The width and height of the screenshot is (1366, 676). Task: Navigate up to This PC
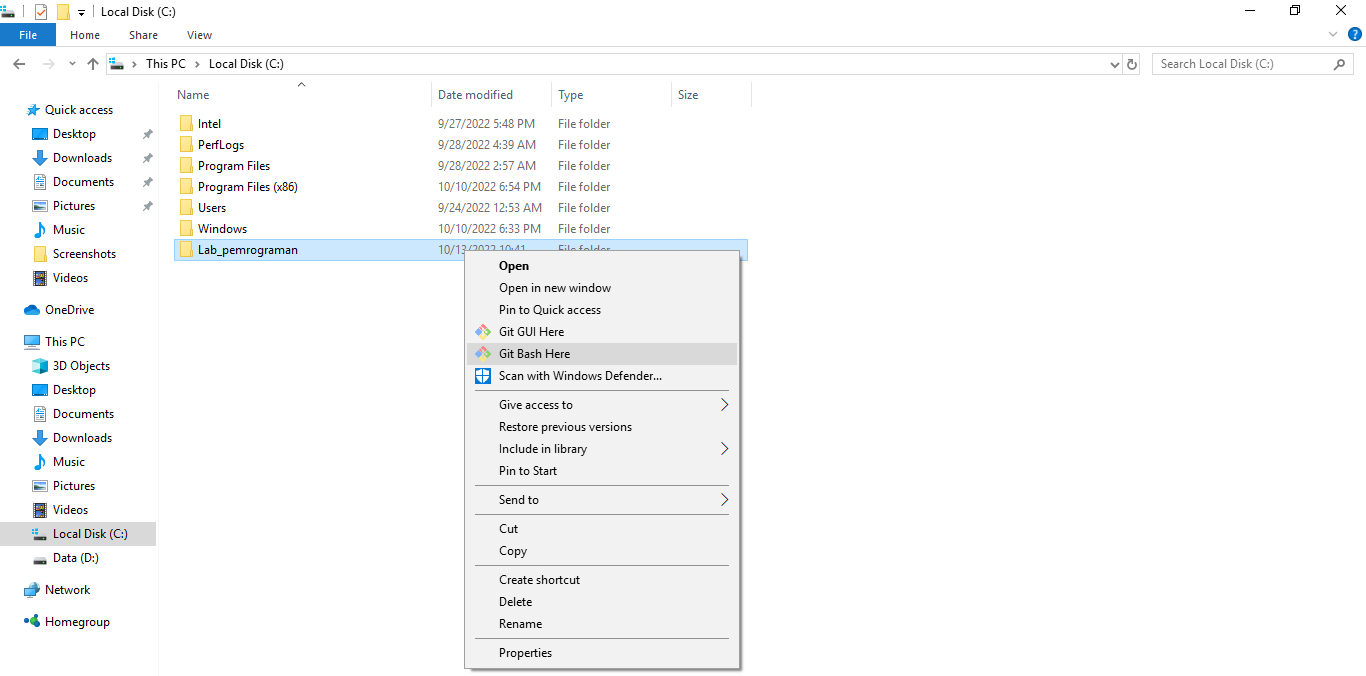click(x=92, y=63)
